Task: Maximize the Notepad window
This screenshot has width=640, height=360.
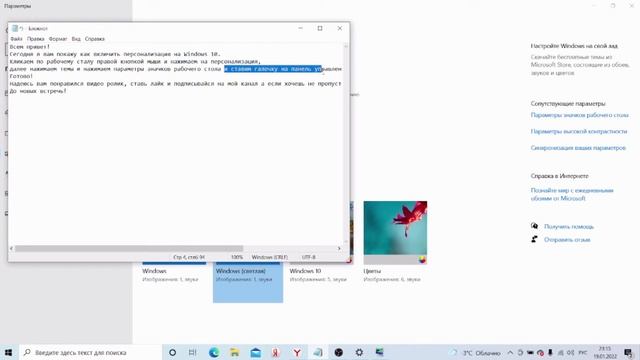Action: [320, 28]
